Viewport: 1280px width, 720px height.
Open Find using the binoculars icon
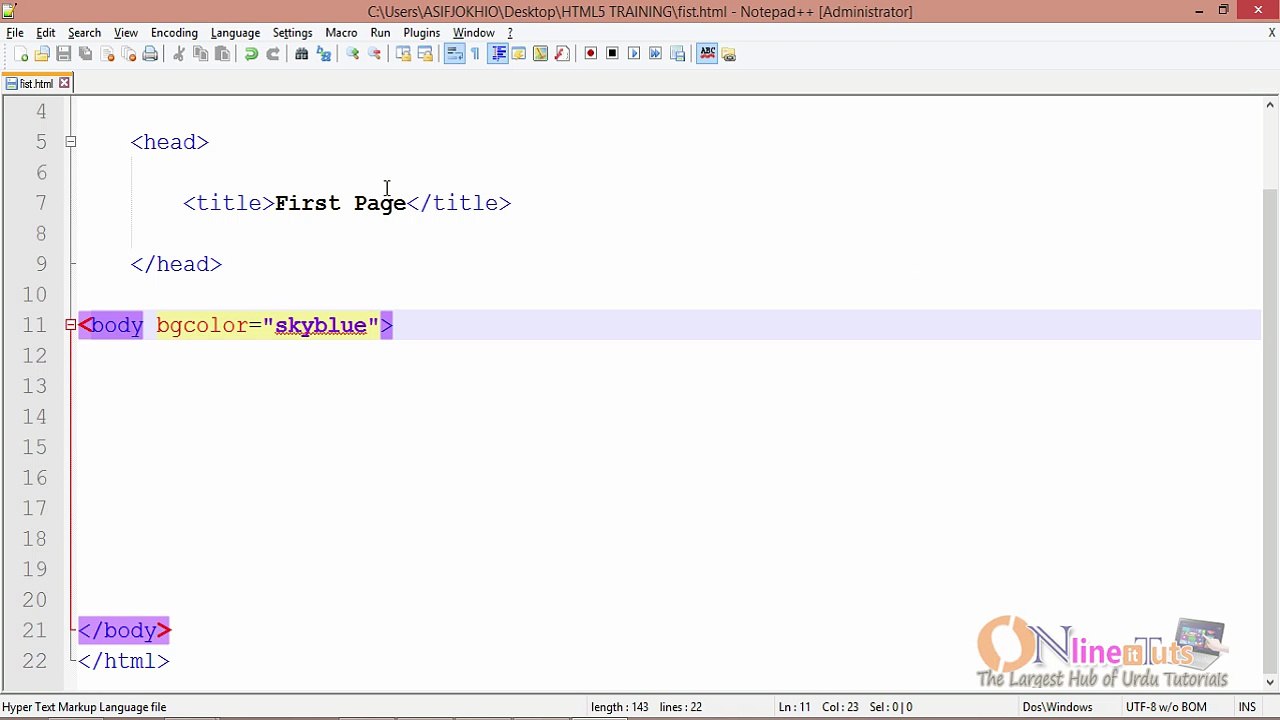(301, 54)
